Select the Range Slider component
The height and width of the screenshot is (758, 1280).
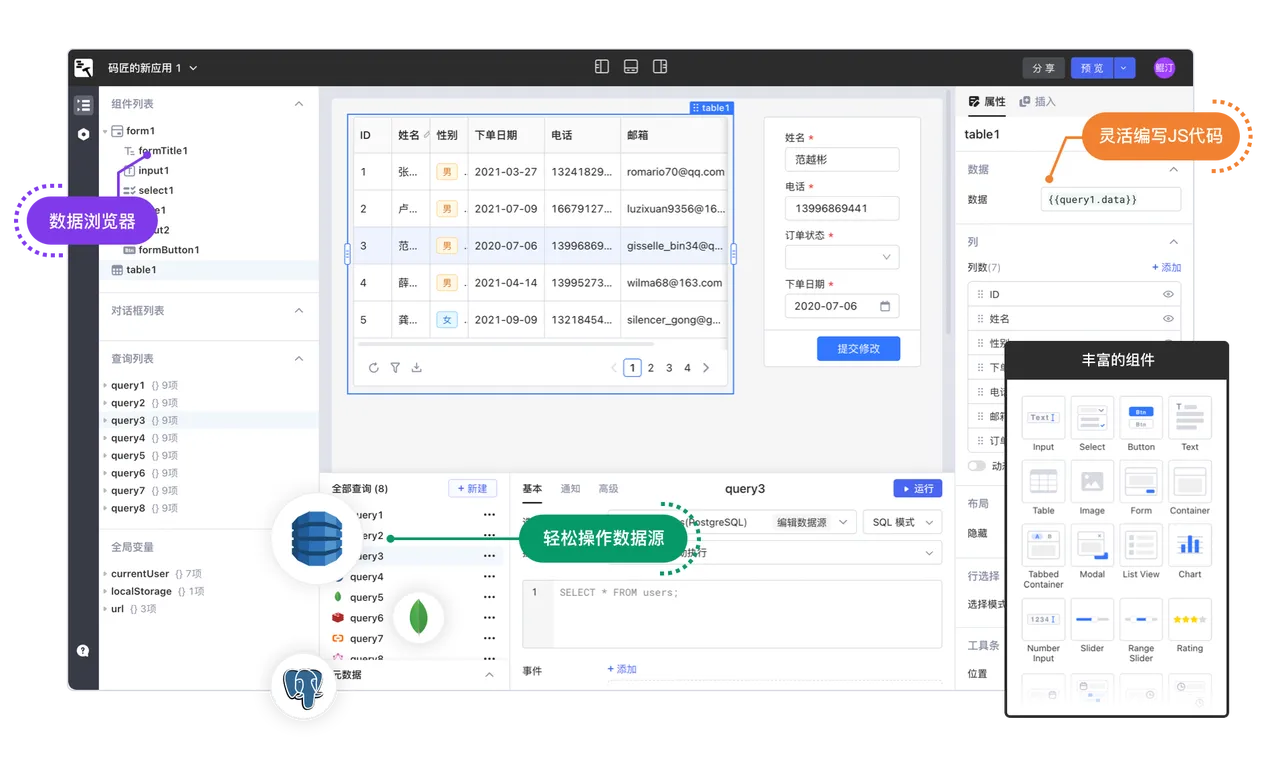click(1141, 620)
